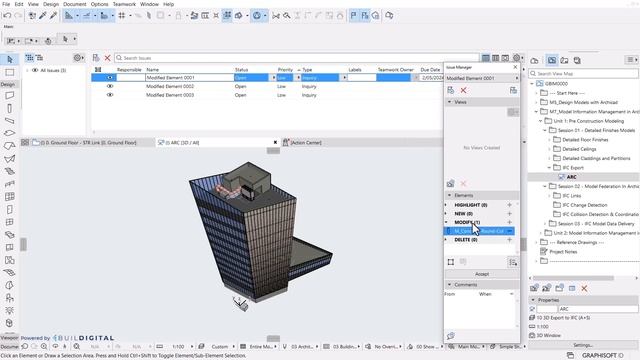The width and height of the screenshot is (640, 360).
Task: Switch to 0. Ground Floor - STR Link tab
Action: pos(89,142)
